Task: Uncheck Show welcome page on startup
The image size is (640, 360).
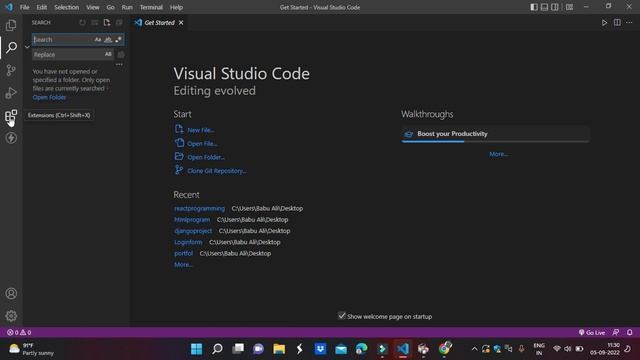Action: point(342,316)
